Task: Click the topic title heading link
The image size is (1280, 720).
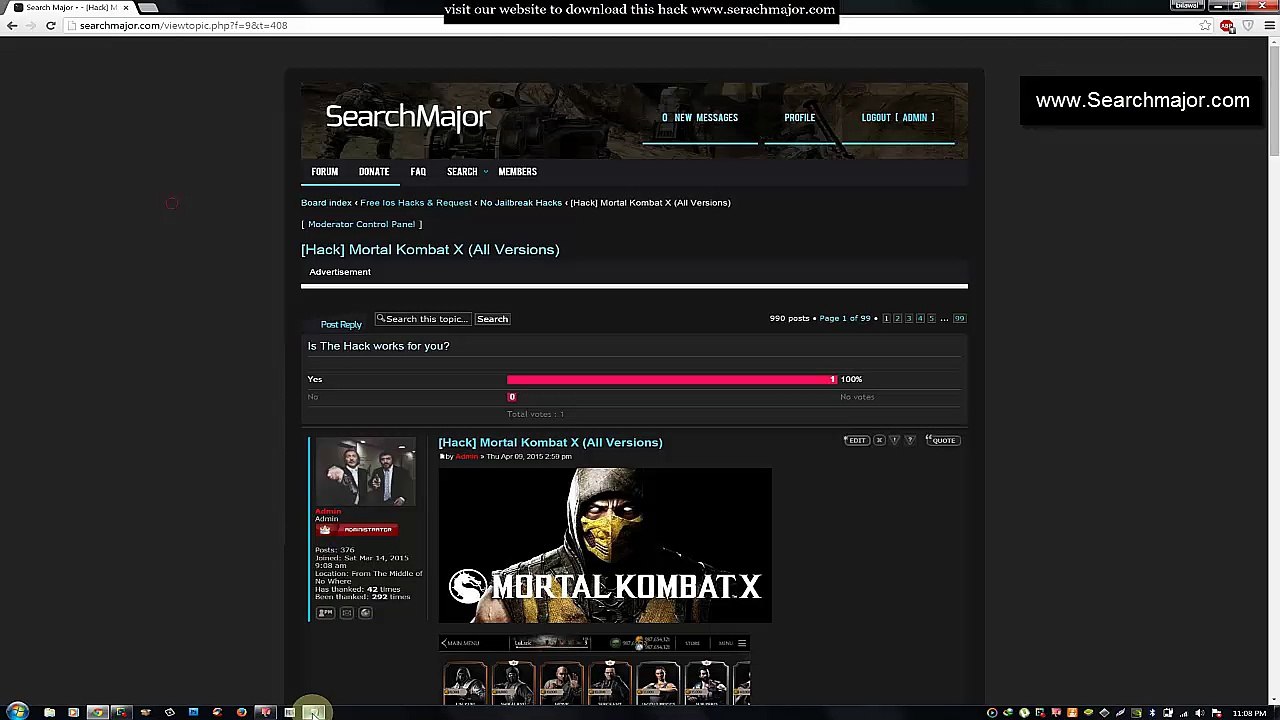Action: point(430,250)
